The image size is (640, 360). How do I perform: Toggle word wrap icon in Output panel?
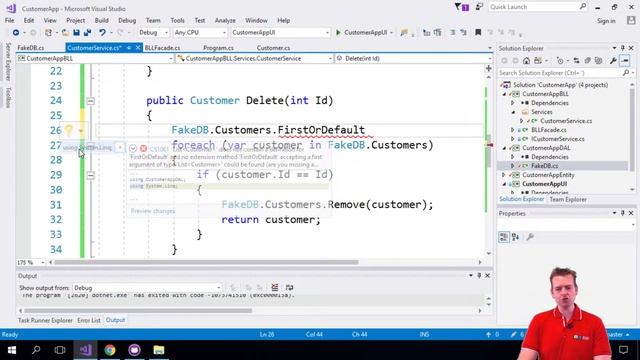pyautogui.click(x=289, y=287)
